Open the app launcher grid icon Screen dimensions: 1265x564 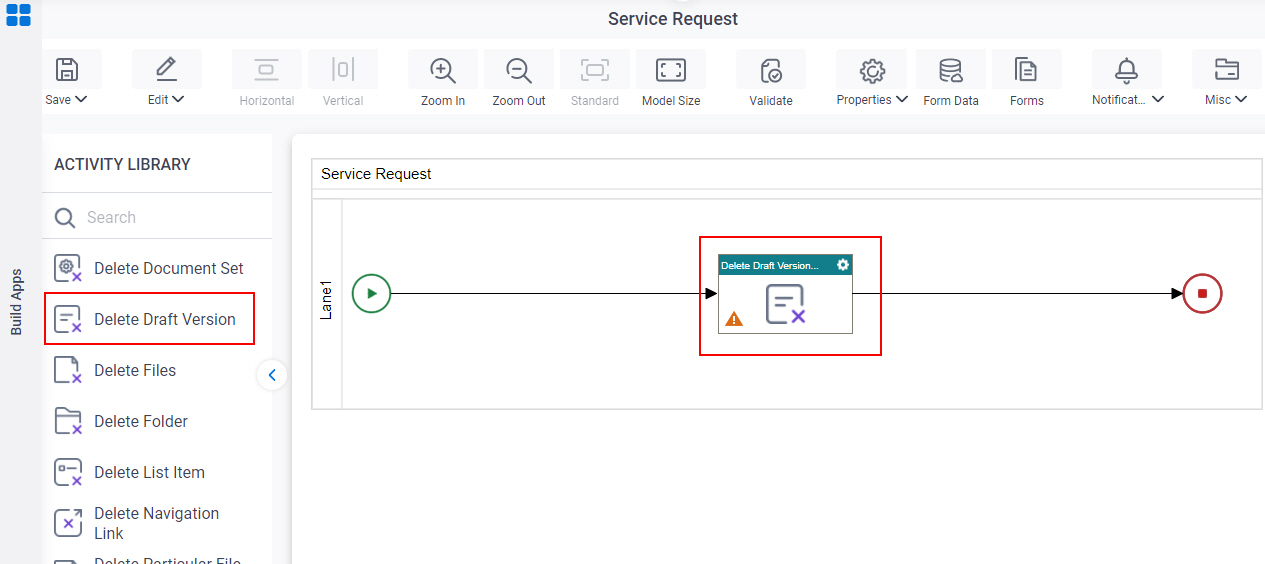click(19, 15)
